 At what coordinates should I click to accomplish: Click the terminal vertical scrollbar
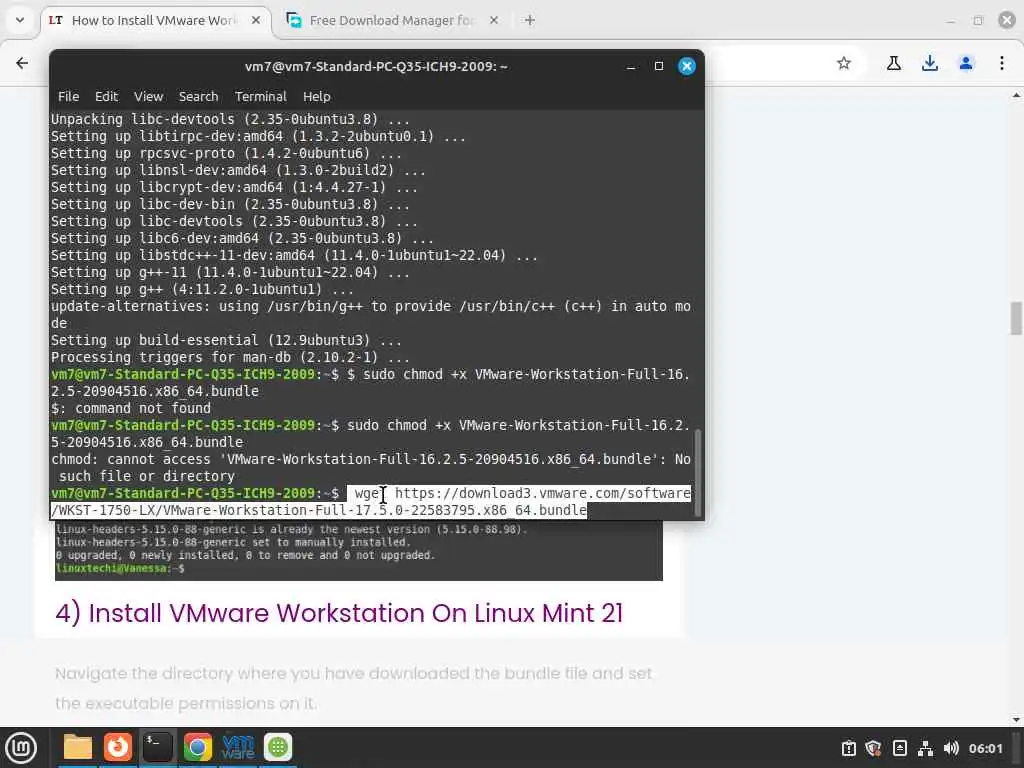[698, 472]
